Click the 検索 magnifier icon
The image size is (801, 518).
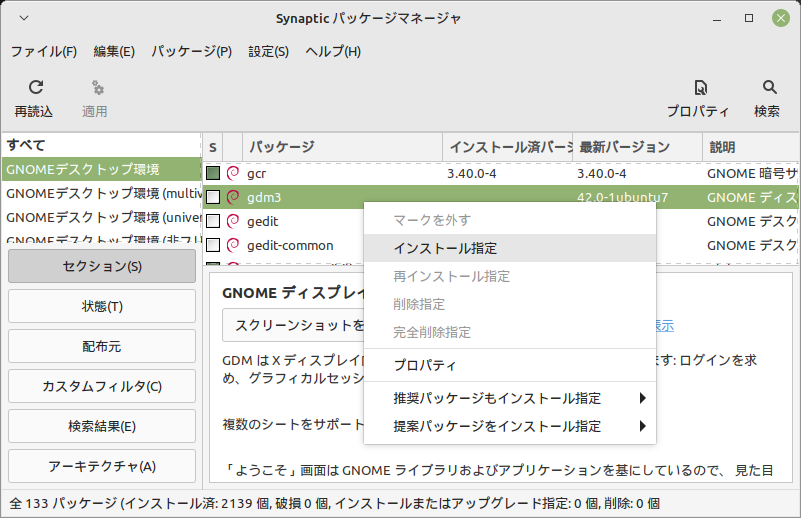(769, 87)
